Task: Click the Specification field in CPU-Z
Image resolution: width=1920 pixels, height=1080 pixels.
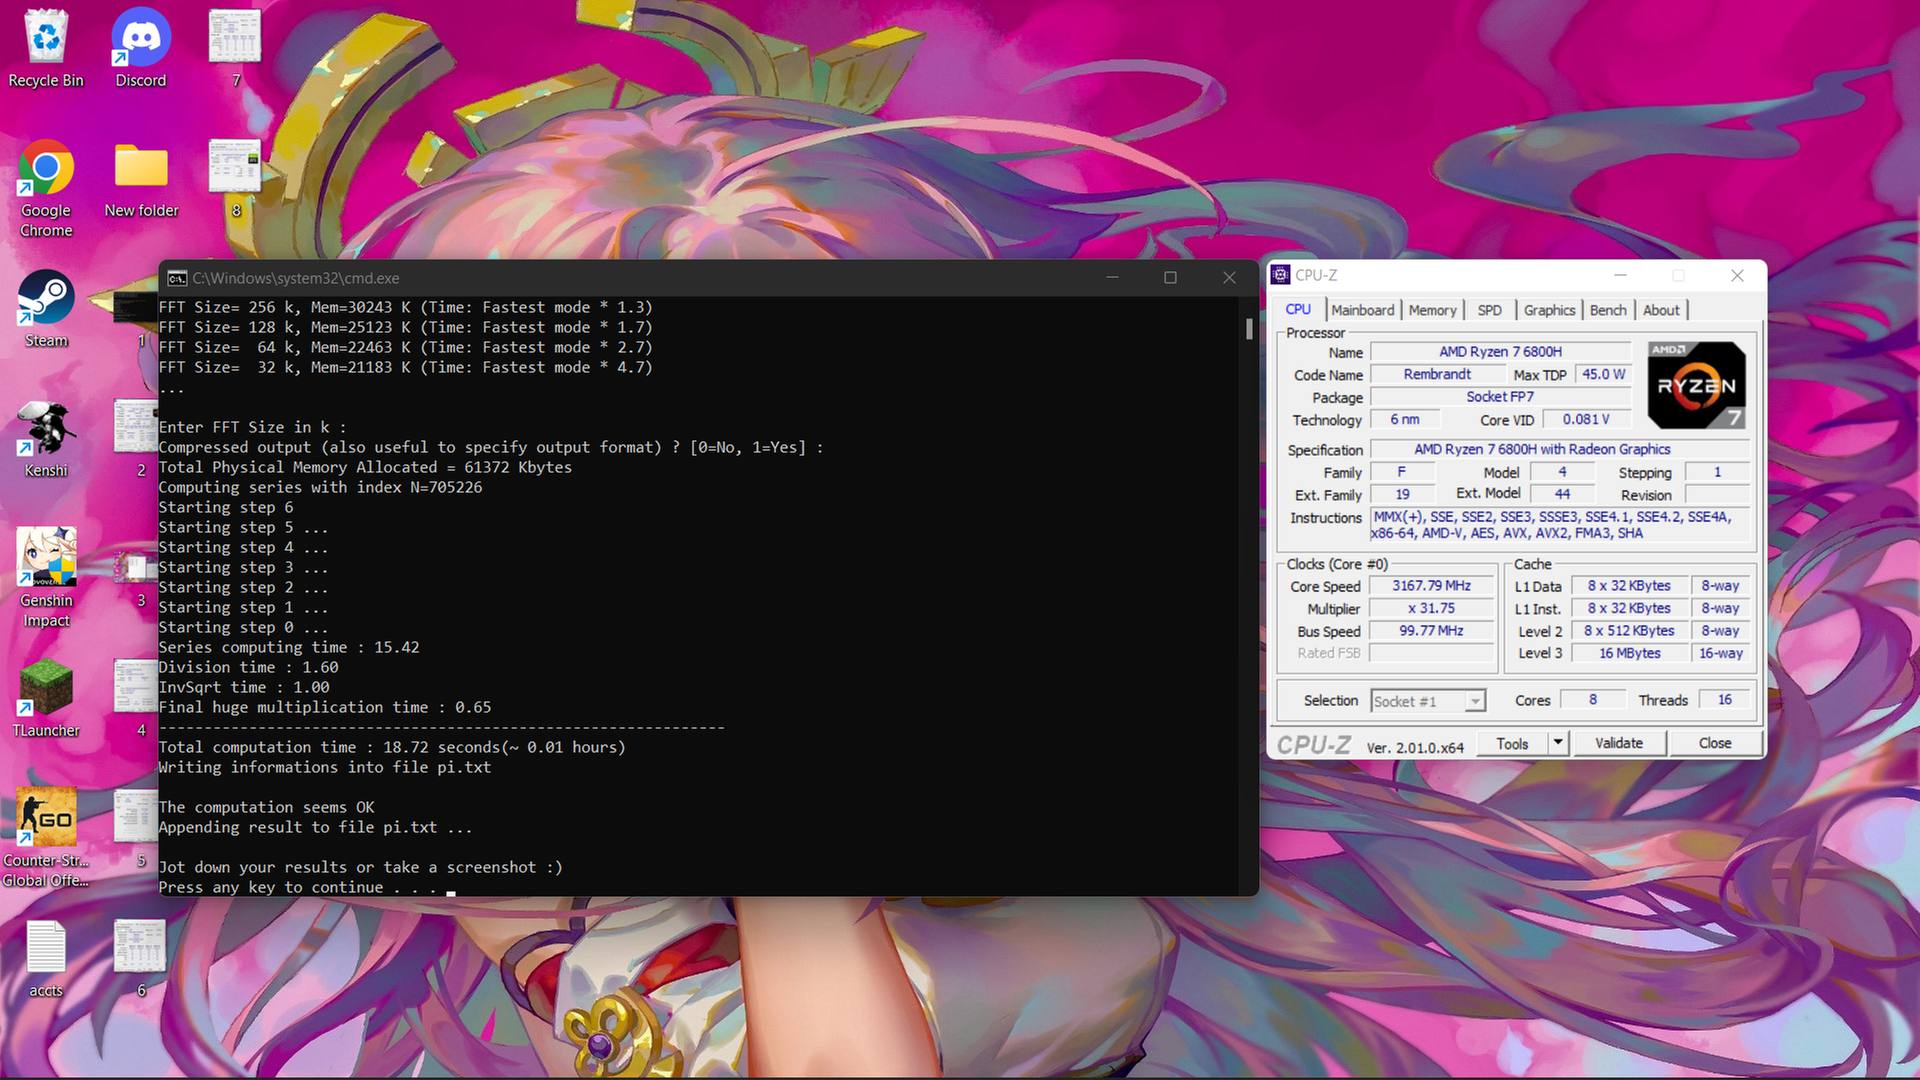Action: coord(1560,449)
